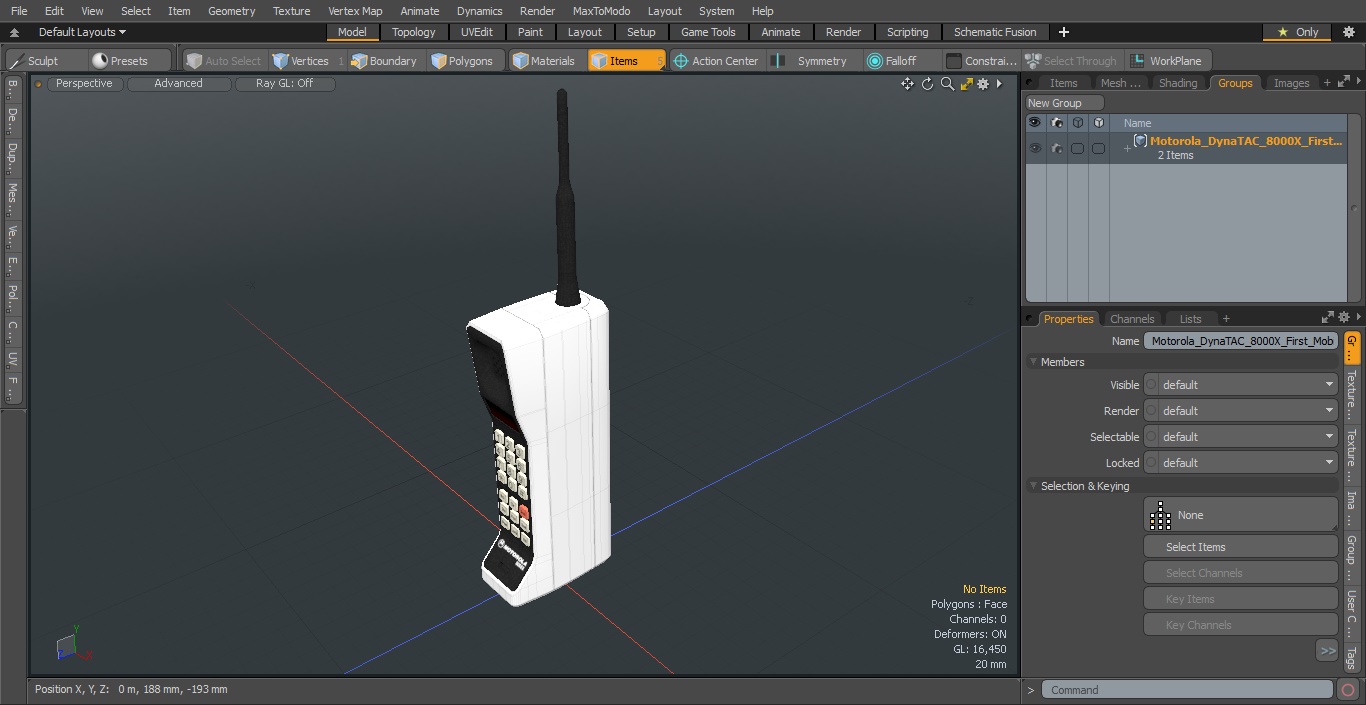The height and width of the screenshot is (705, 1366).
Task: Open the Vertex Map menu
Action: pyautogui.click(x=355, y=11)
